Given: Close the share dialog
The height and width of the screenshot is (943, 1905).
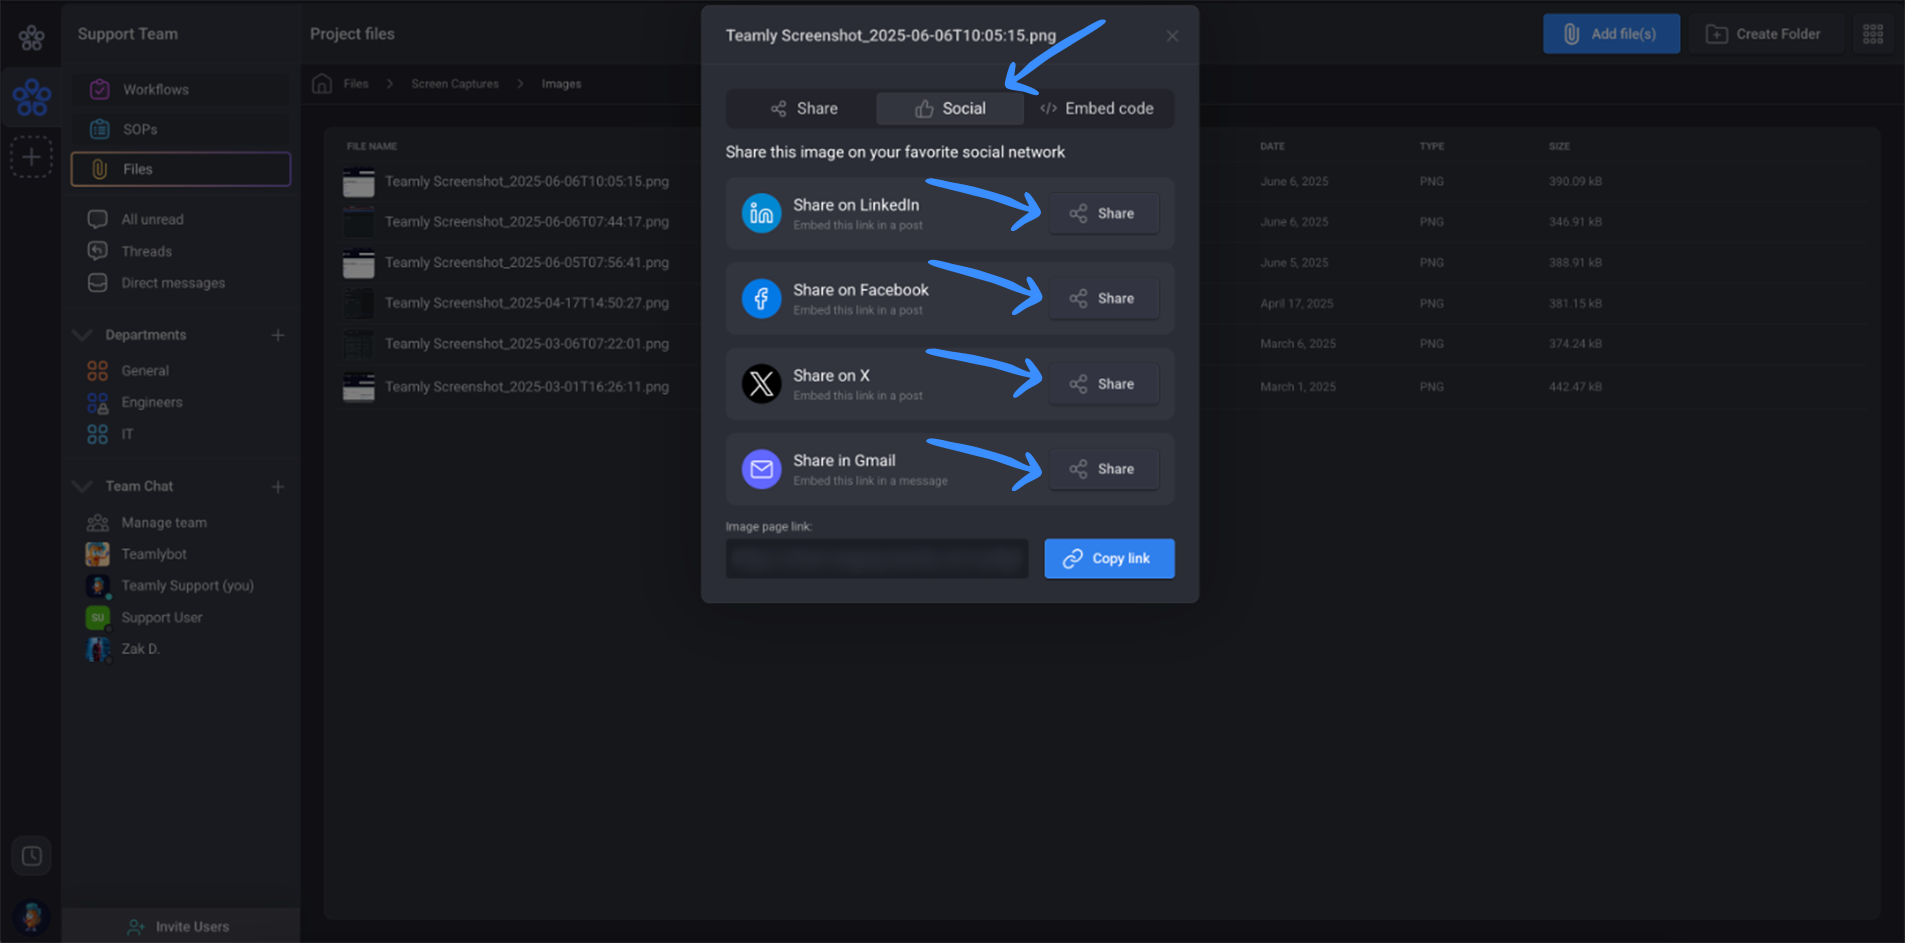Looking at the screenshot, I should (x=1172, y=36).
